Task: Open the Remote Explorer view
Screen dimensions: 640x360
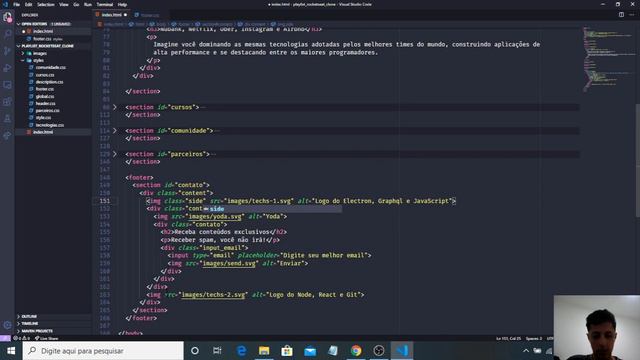Action: [7, 85]
